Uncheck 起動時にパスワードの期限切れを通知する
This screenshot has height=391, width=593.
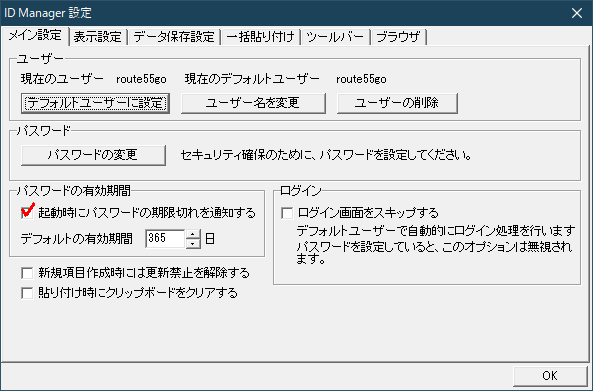pyautogui.click(x=27, y=213)
